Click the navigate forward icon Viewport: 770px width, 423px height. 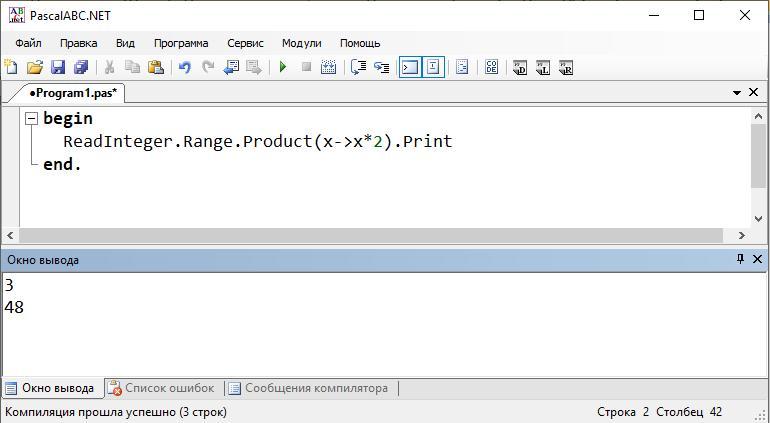click(254, 67)
